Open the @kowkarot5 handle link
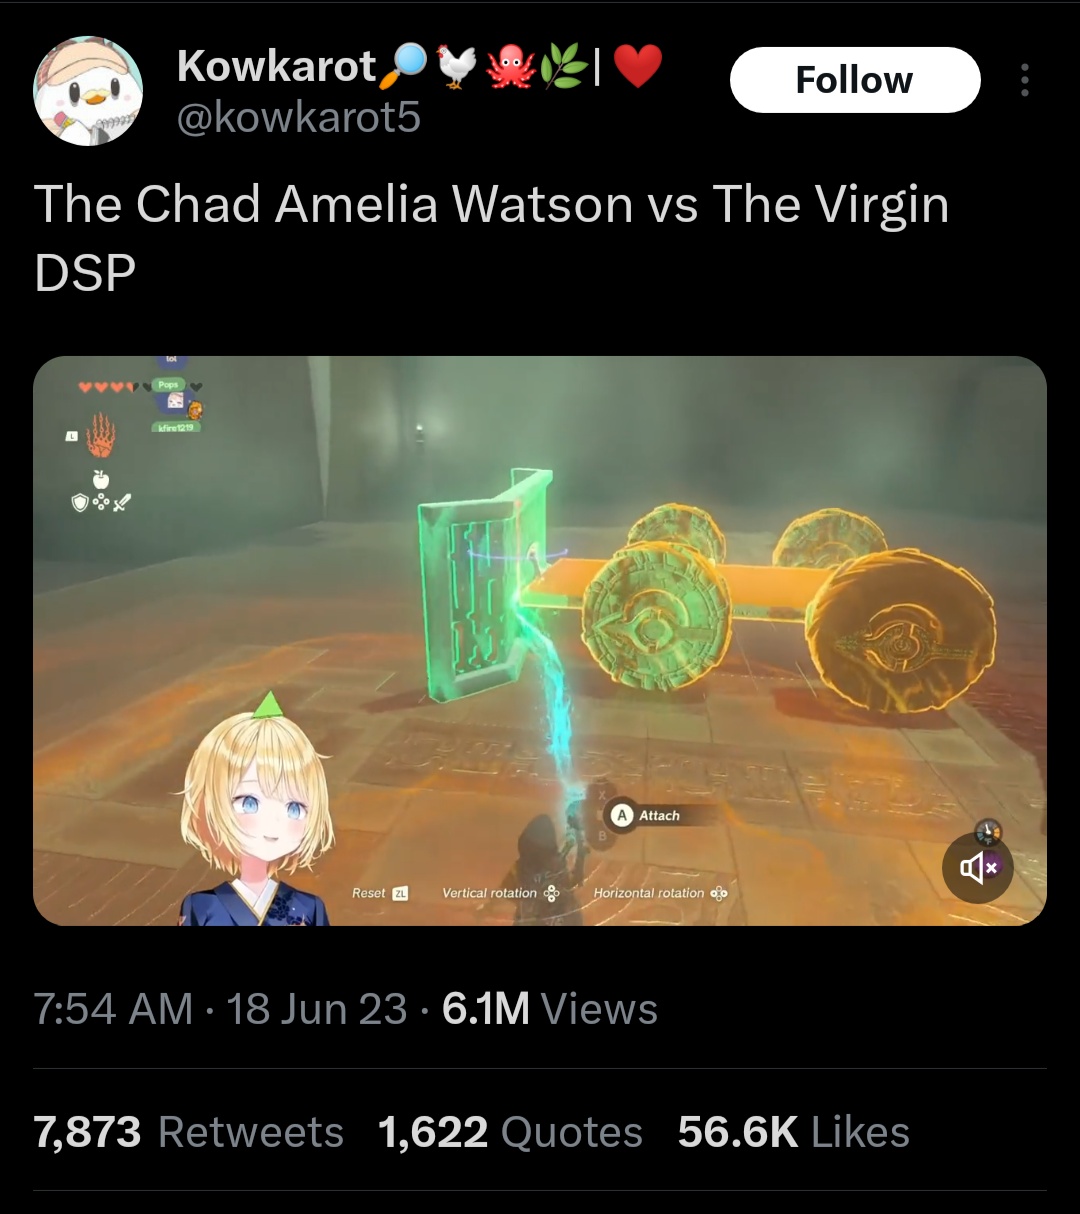The image size is (1080, 1214). pos(298,119)
